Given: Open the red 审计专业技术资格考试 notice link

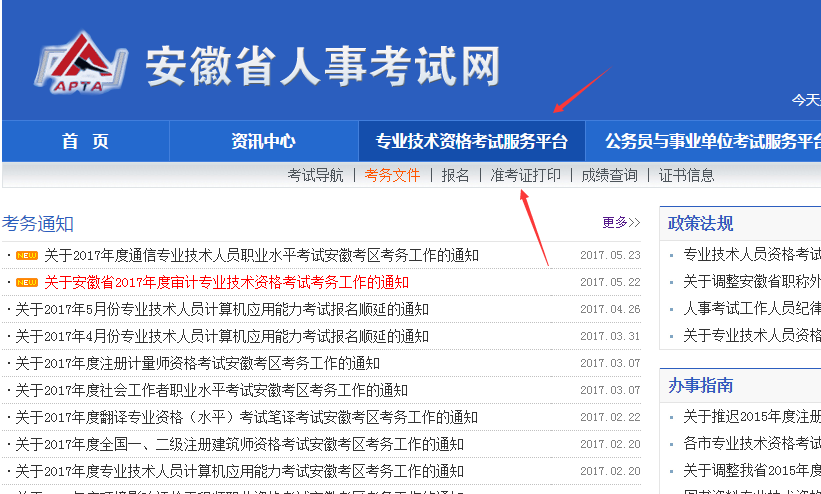Looking at the screenshot, I should point(226,282).
